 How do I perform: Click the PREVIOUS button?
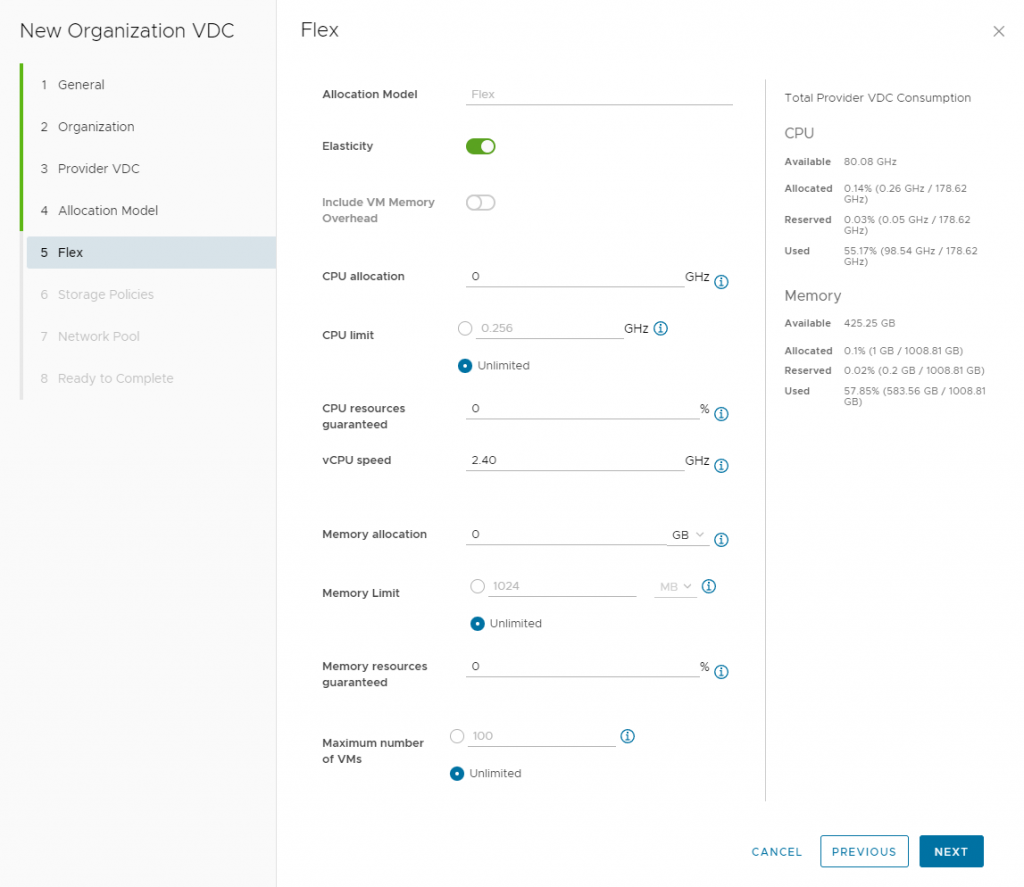pyautogui.click(x=864, y=852)
